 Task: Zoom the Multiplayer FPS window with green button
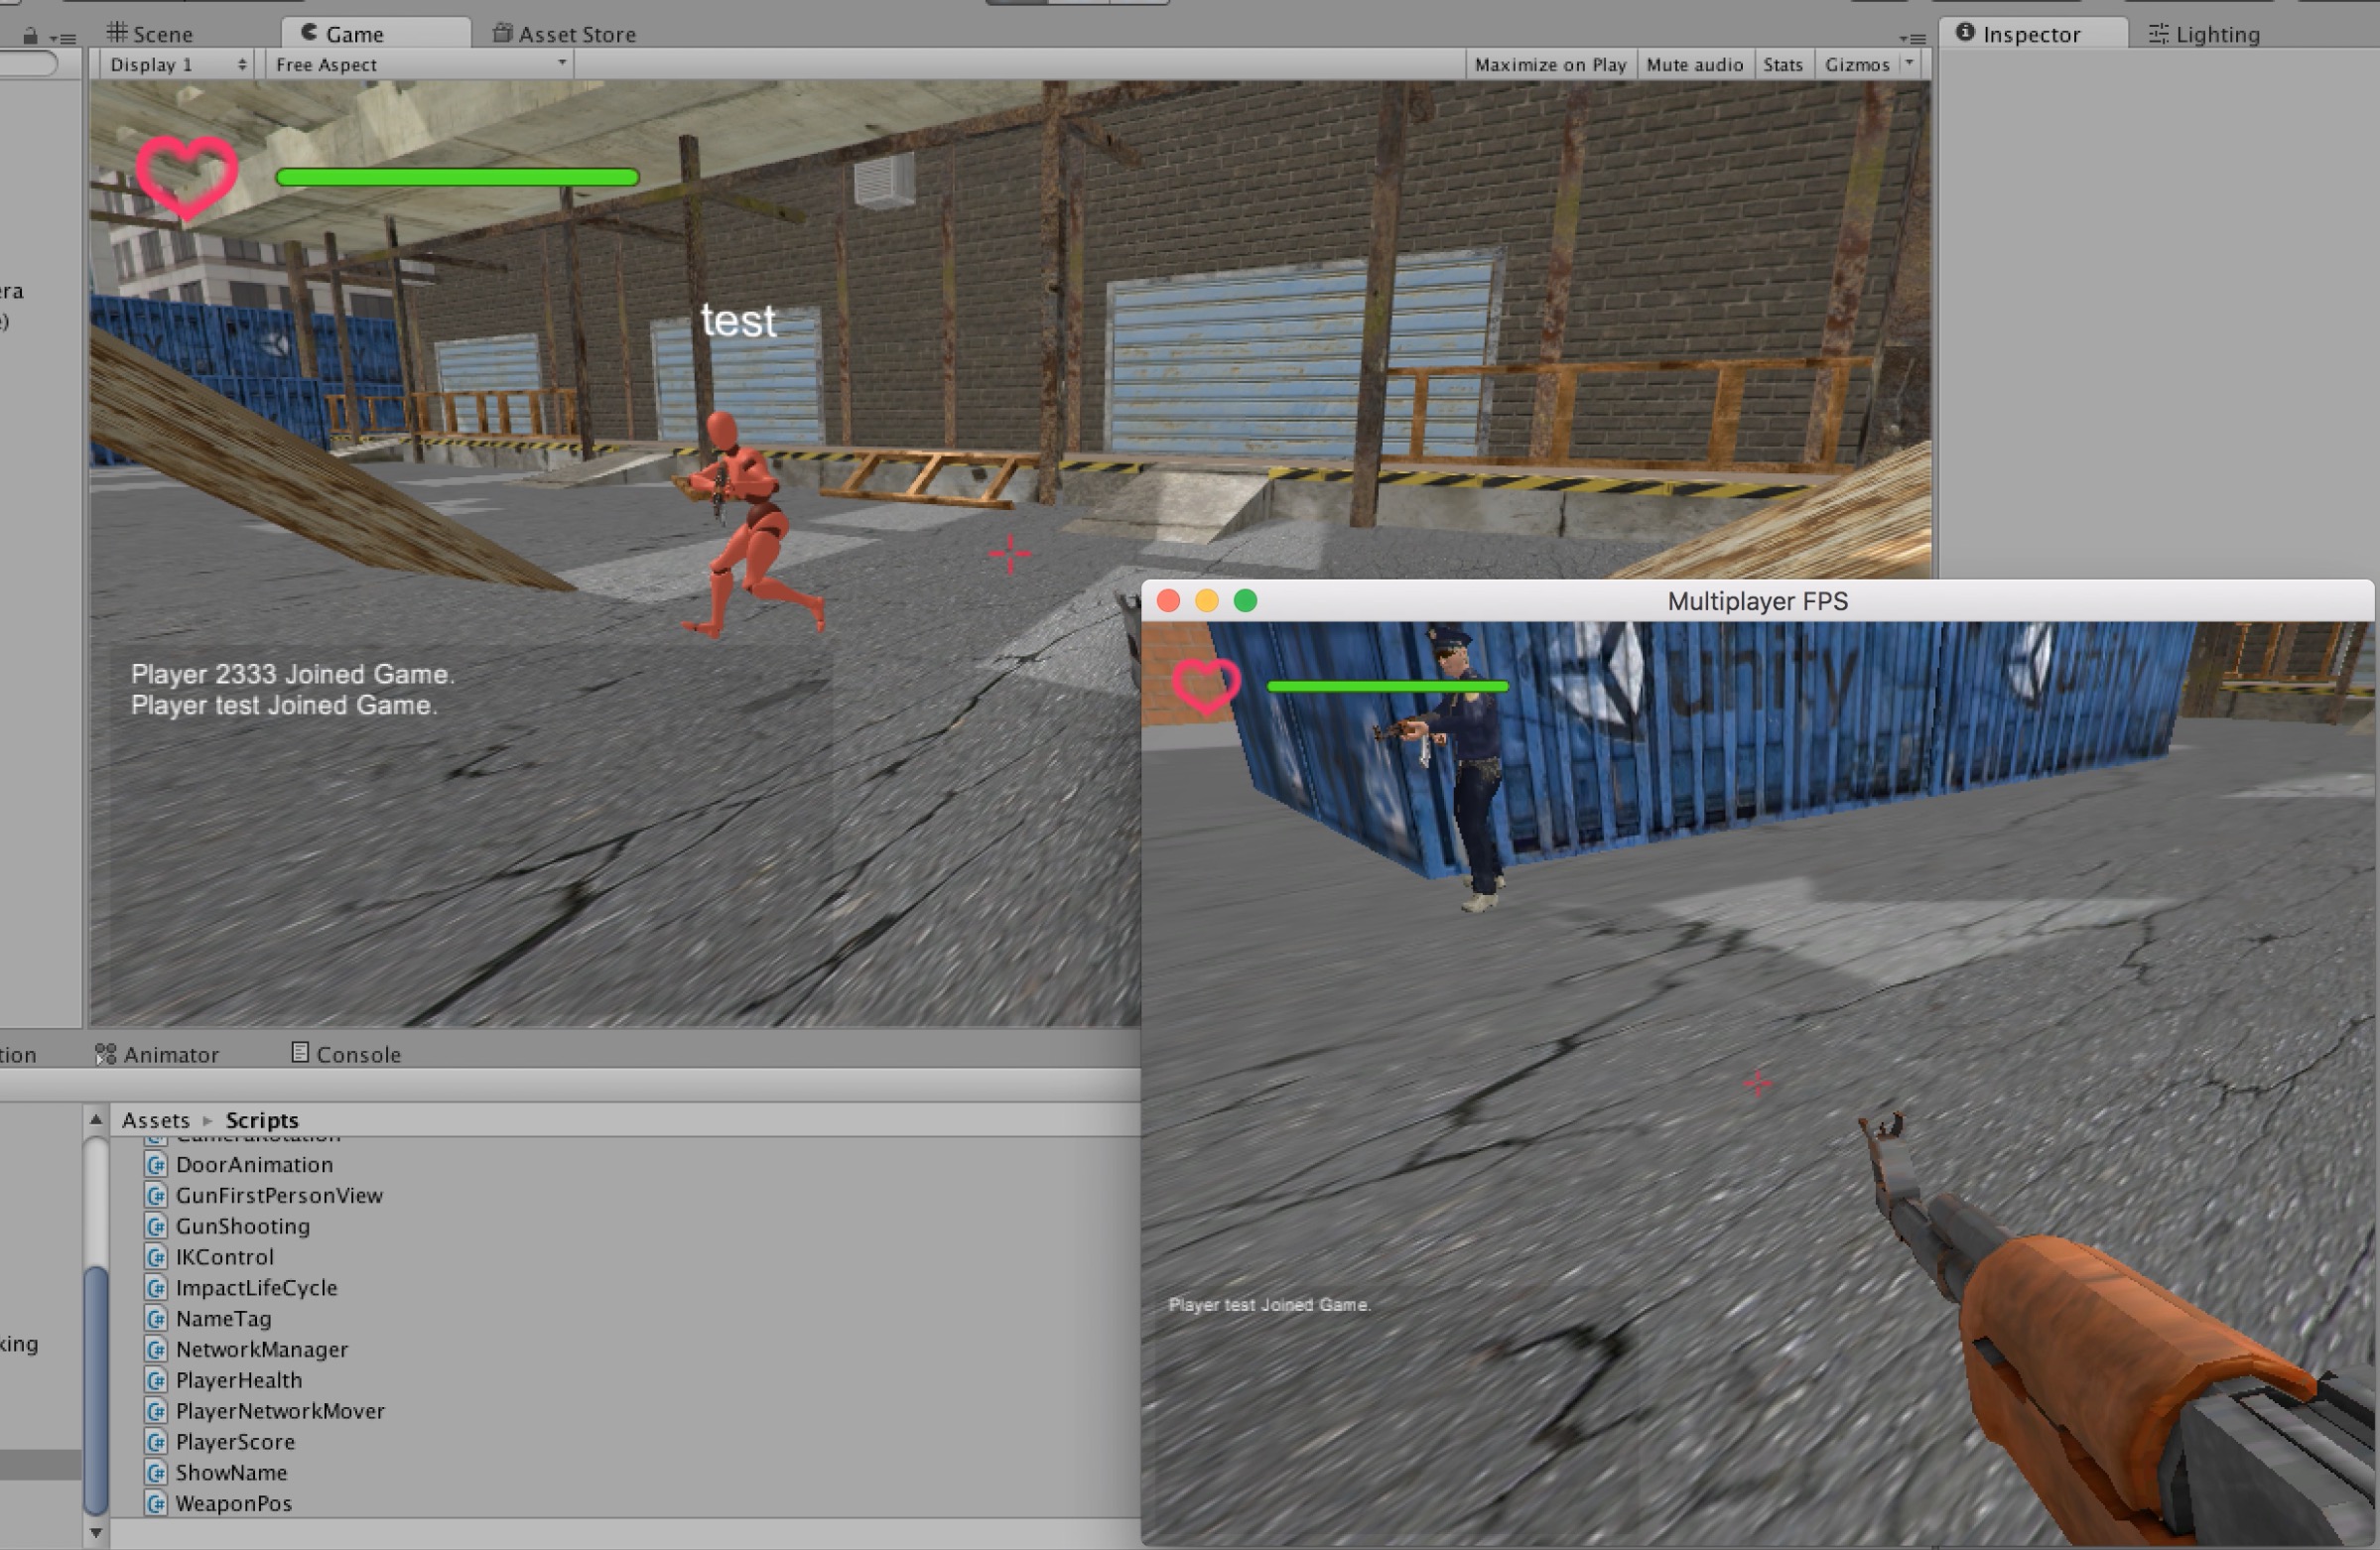(x=1245, y=601)
